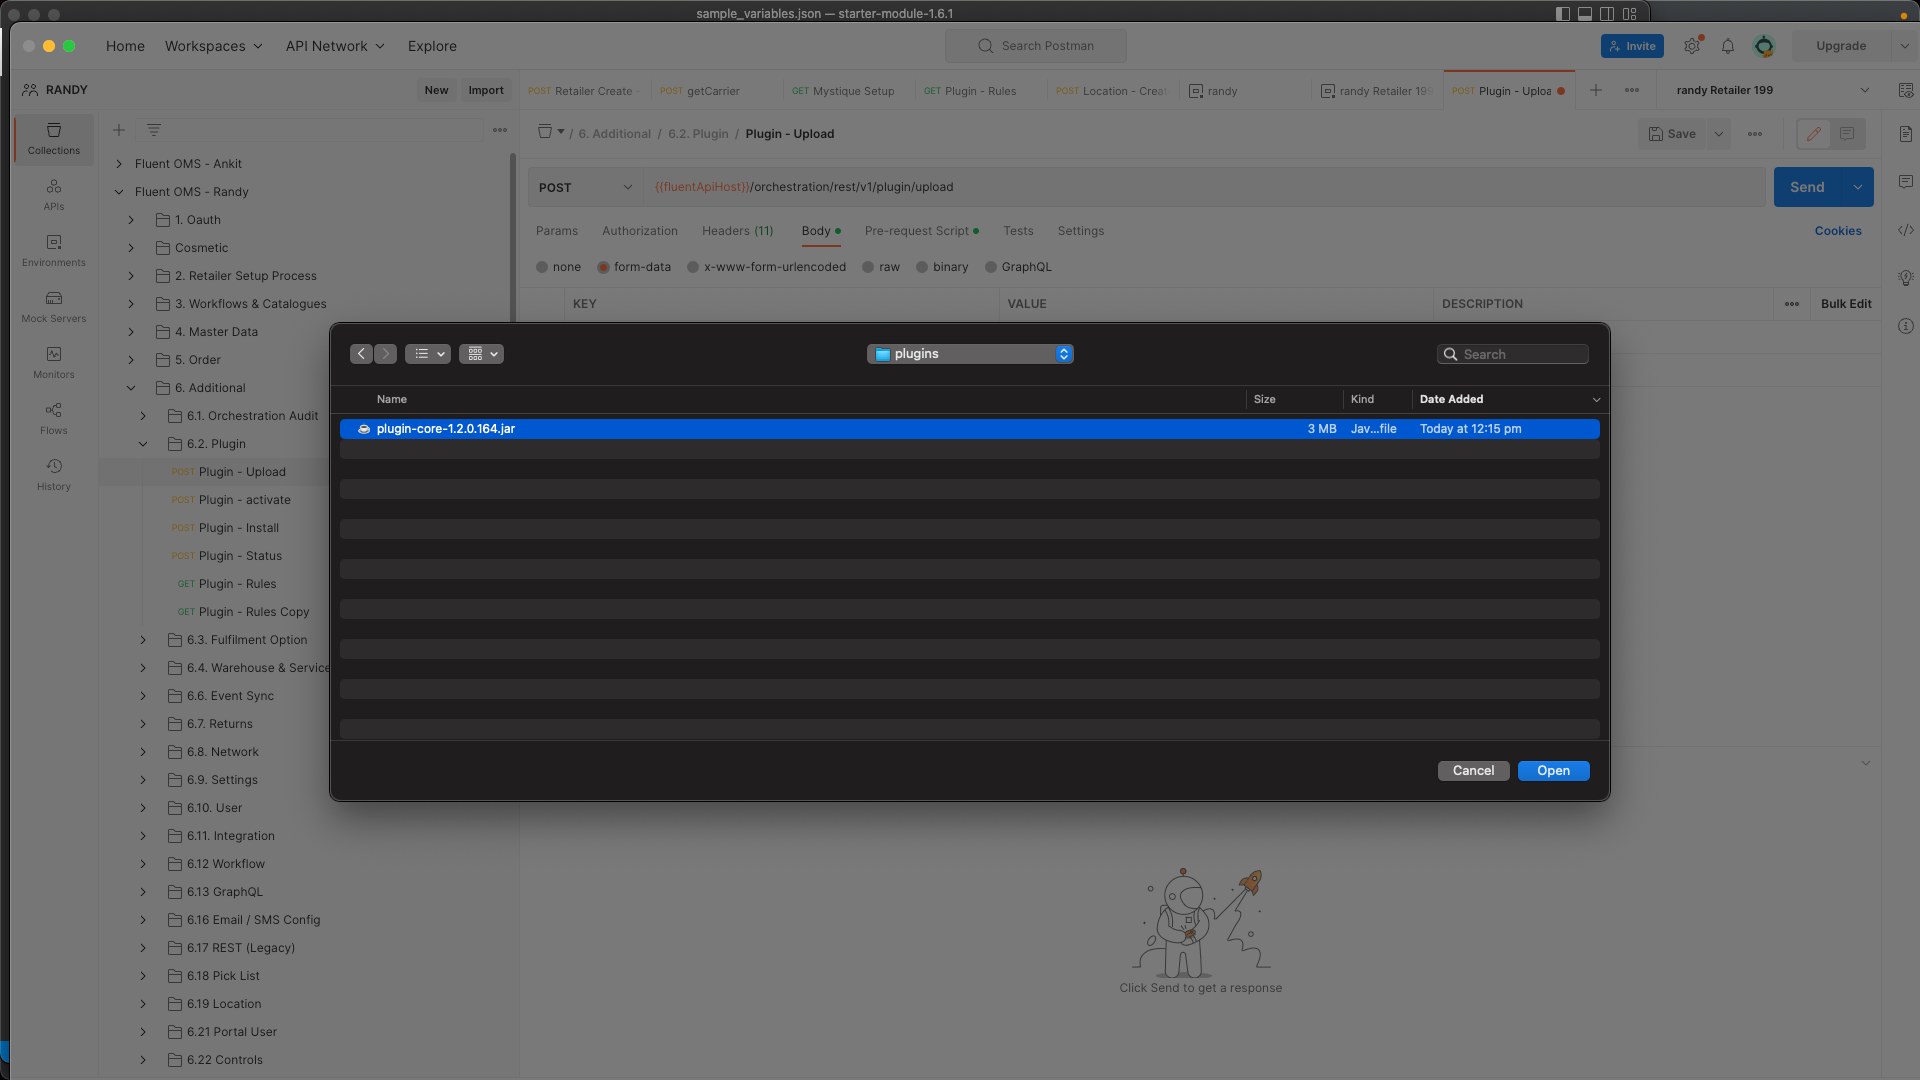
Task: Select the none radio button
Action: point(542,266)
